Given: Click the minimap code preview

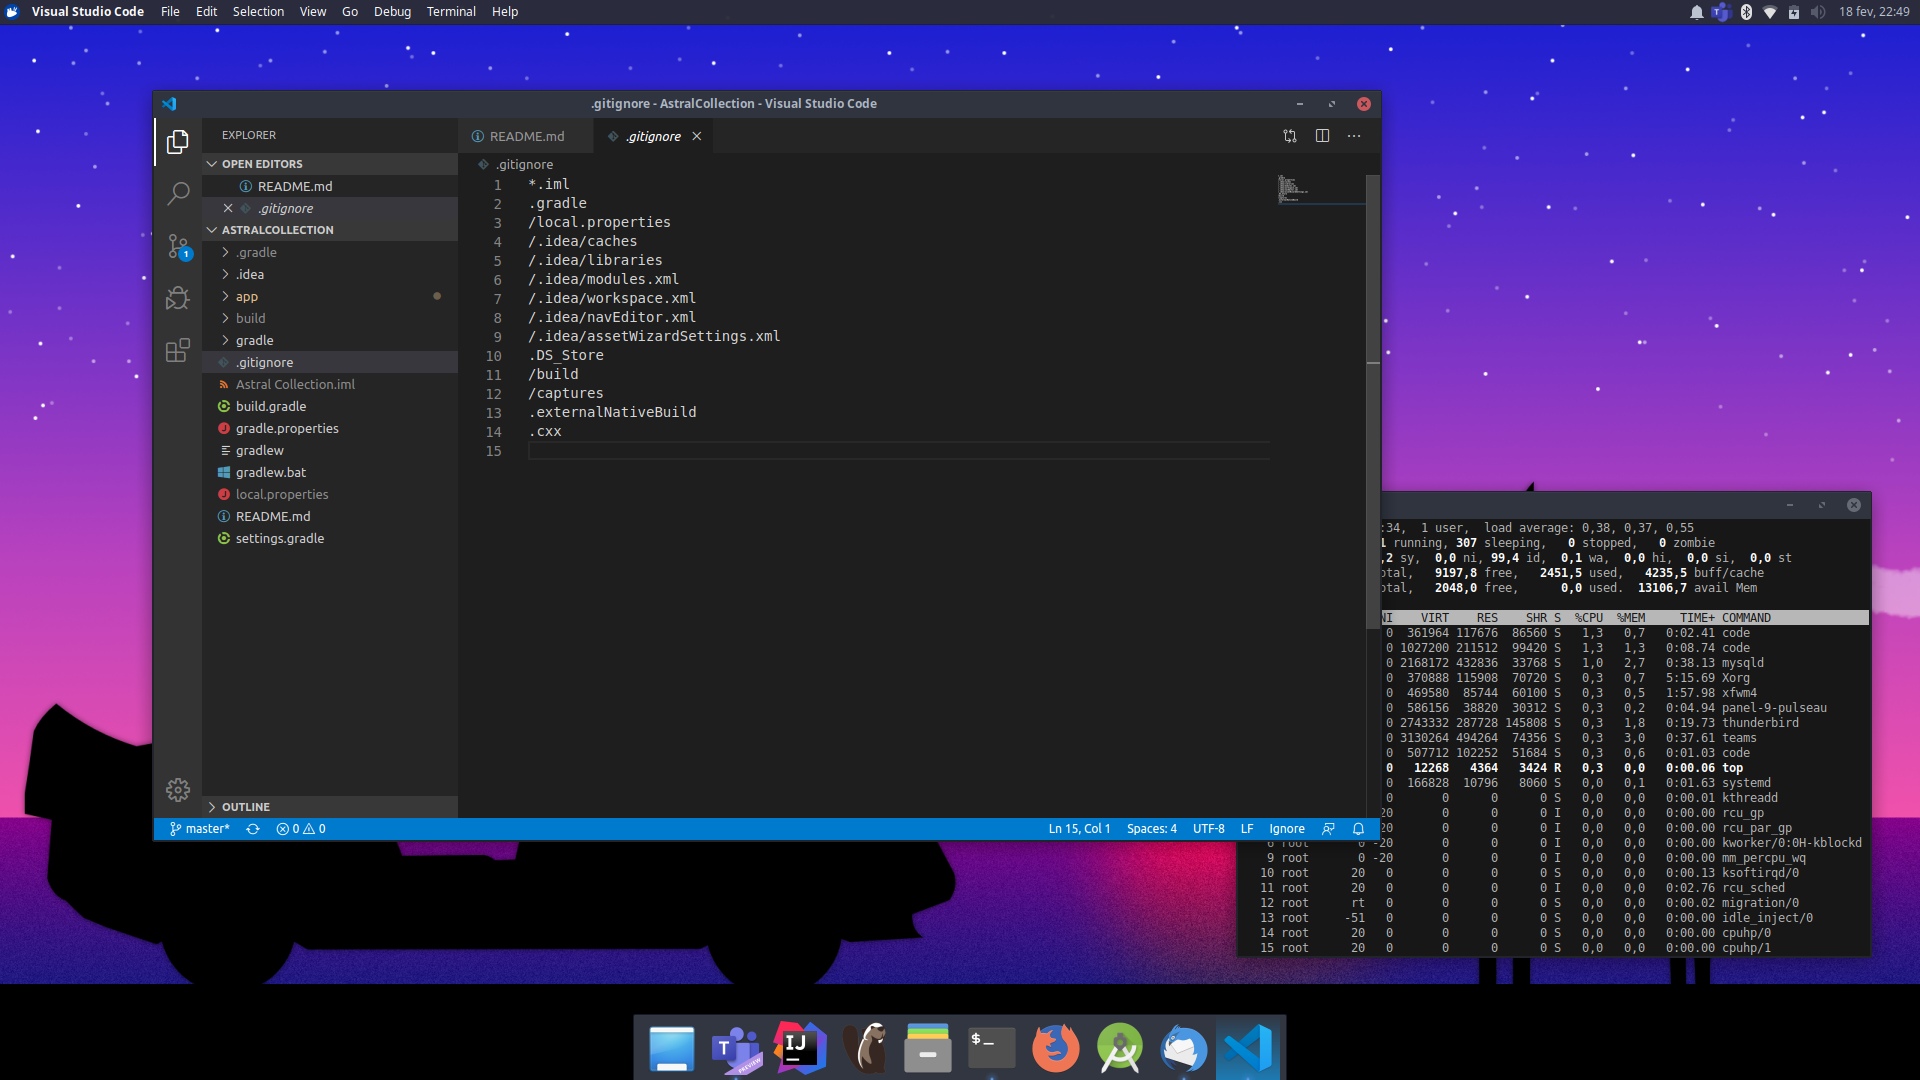Looking at the screenshot, I should tap(1293, 188).
